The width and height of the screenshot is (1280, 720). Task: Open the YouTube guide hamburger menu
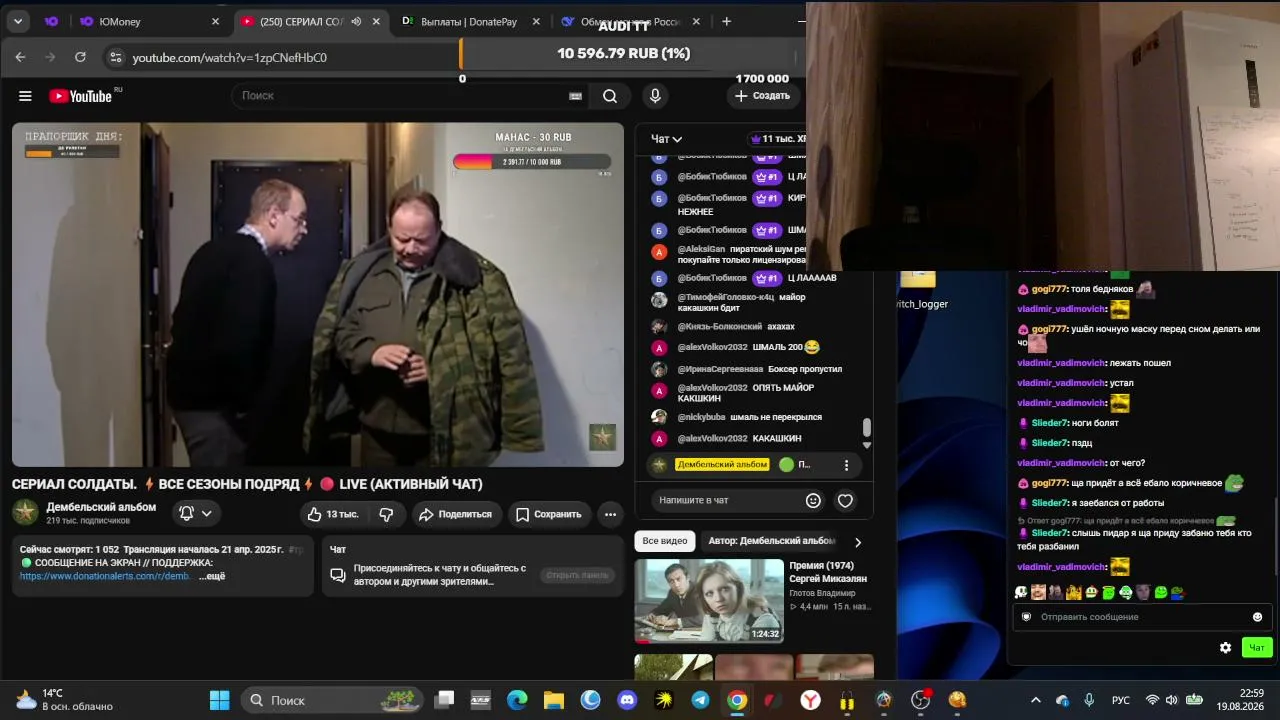pyautogui.click(x=25, y=96)
